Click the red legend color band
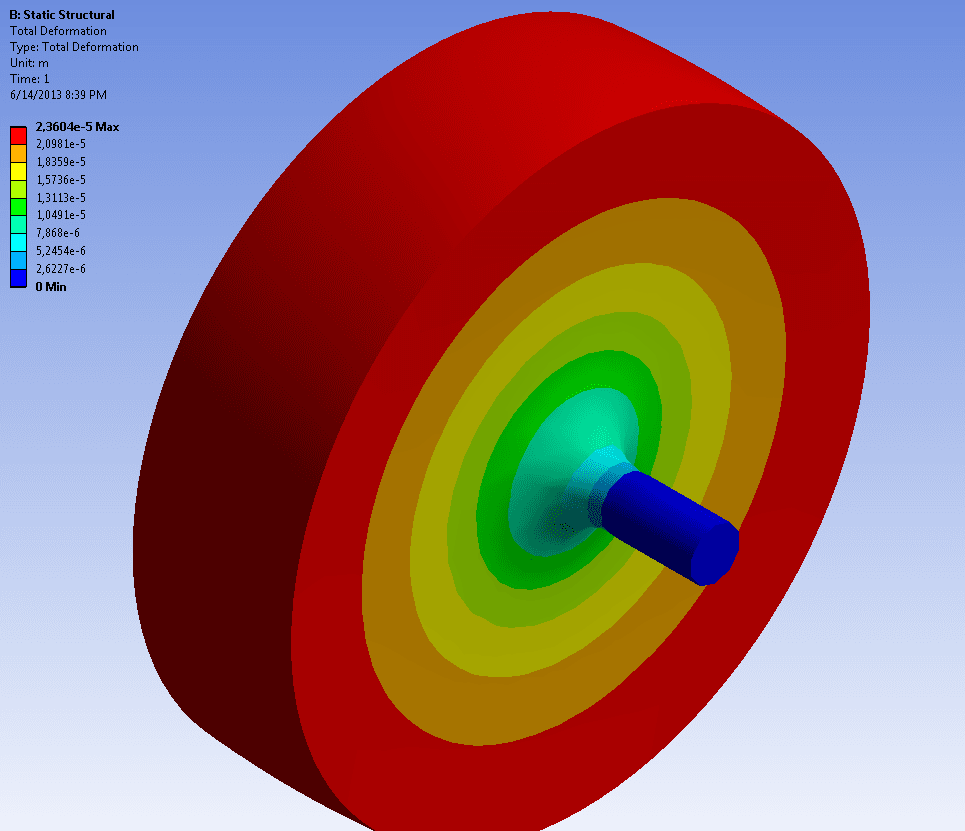The width and height of the screenshot is (965, 831). click(18, 135)
